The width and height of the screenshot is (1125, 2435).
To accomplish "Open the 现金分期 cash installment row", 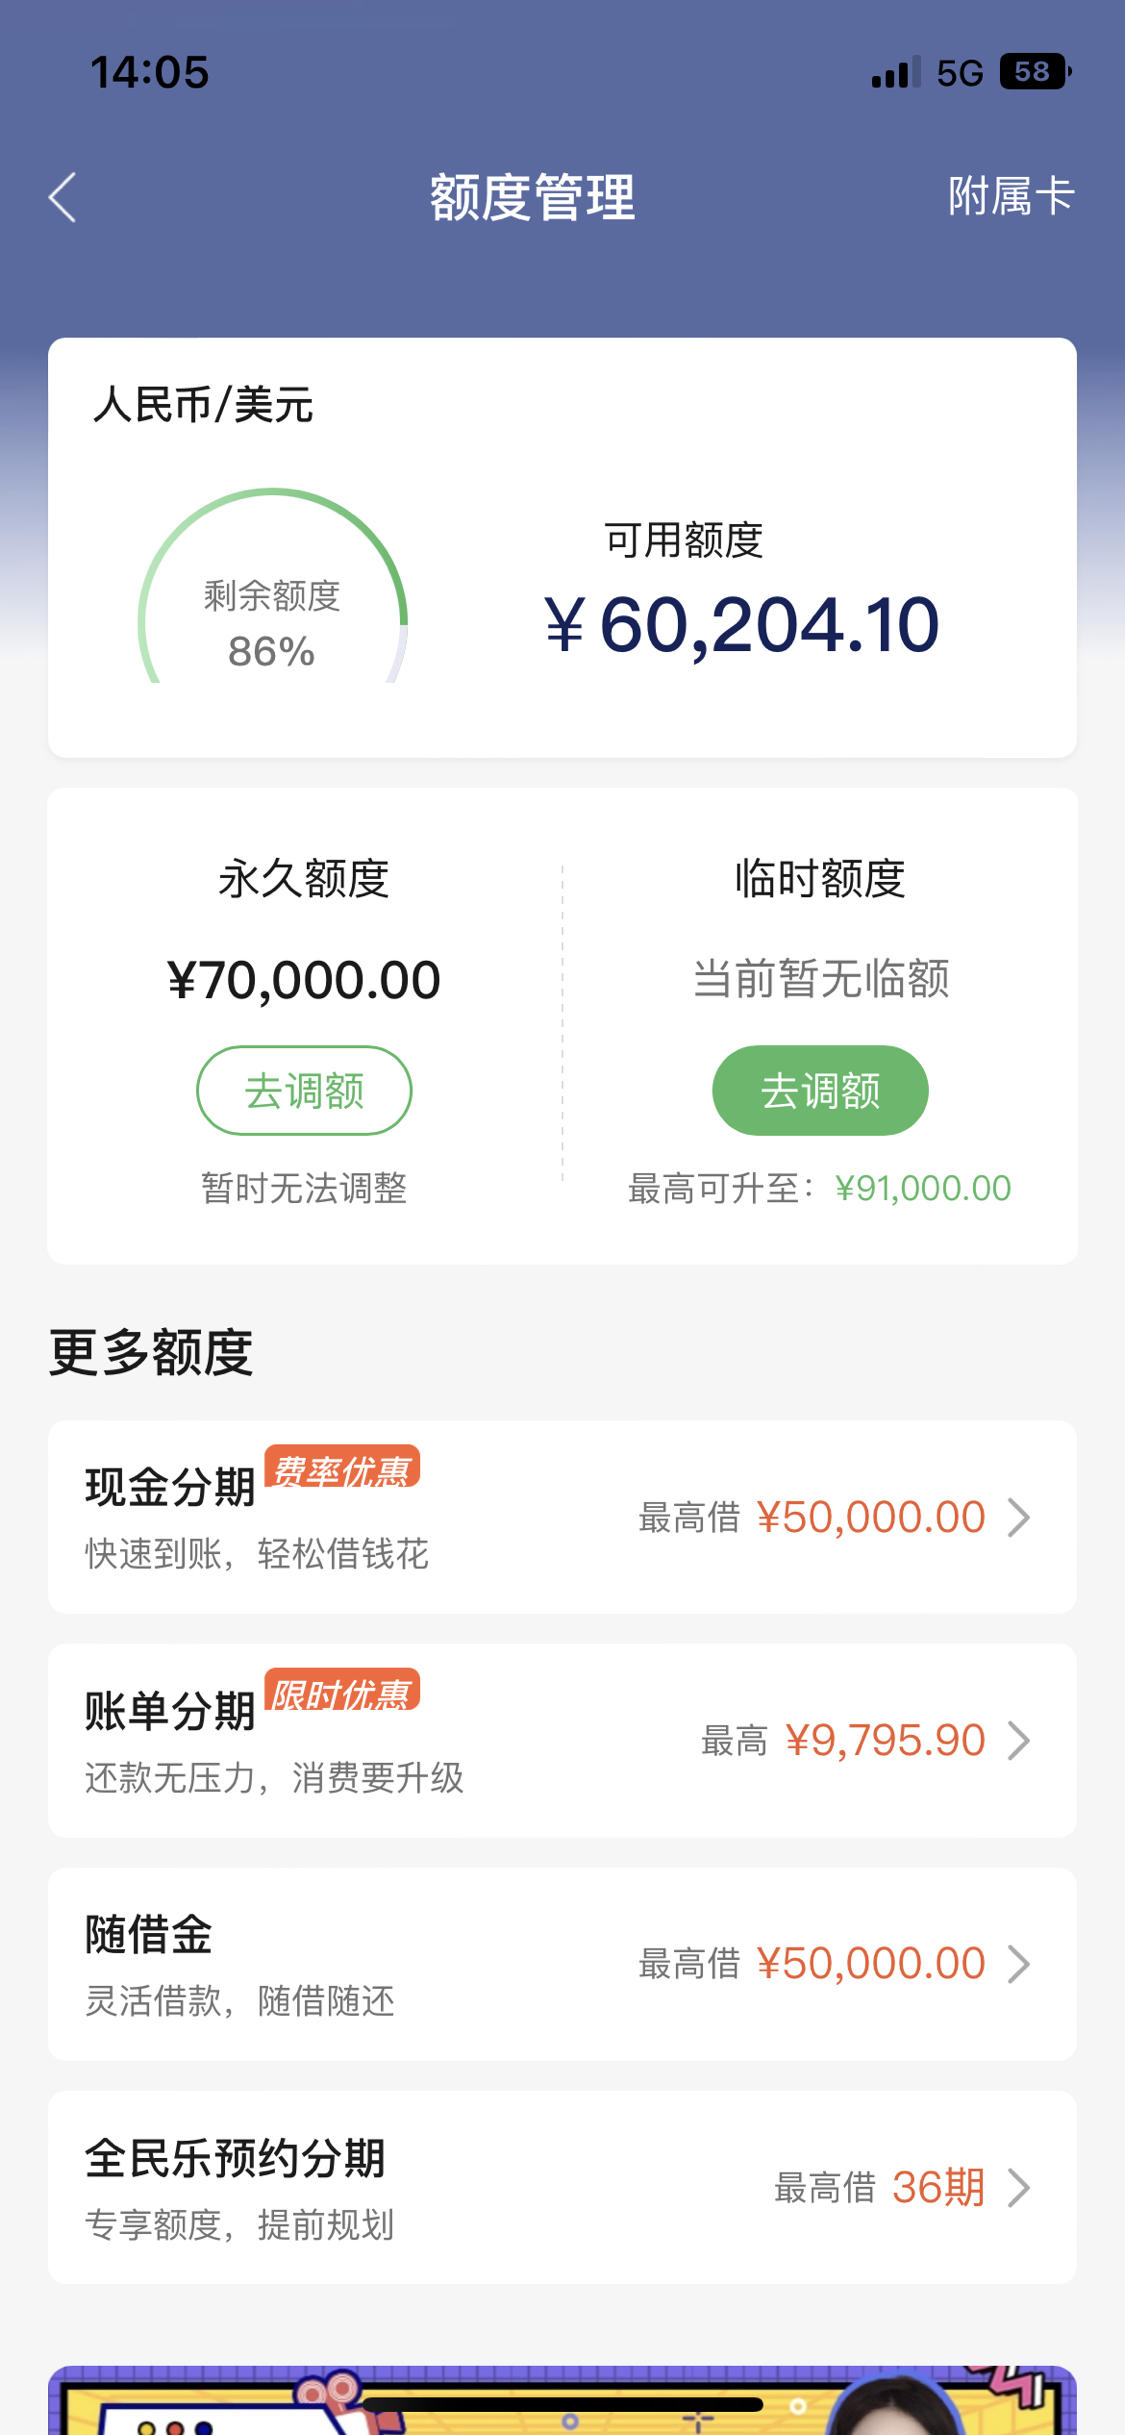I will click(562, 1517).
